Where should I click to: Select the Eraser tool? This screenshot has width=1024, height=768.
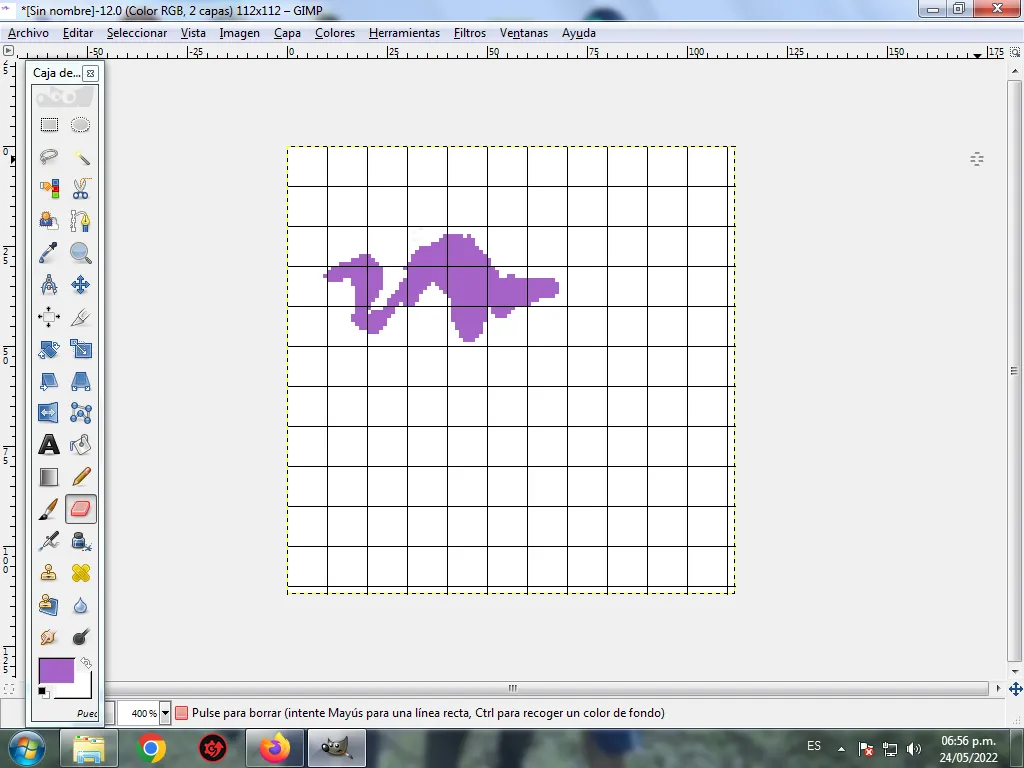(x=80, y=509)
